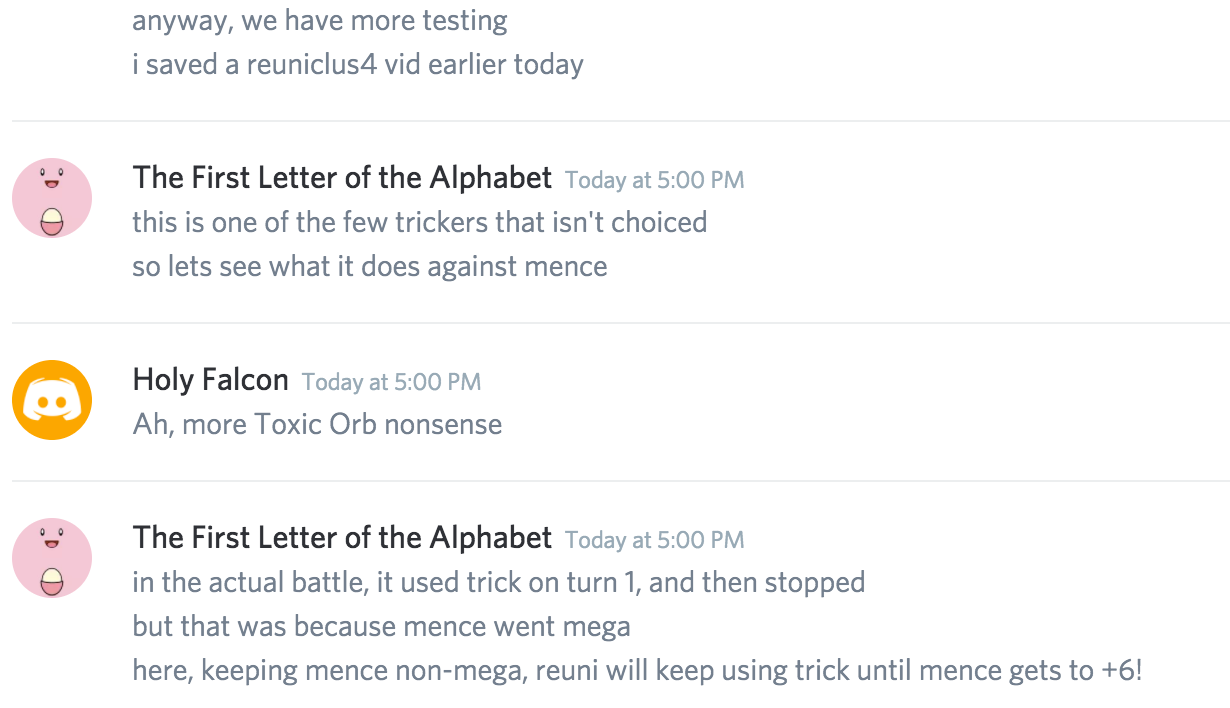This screenshot has width=1230, height=708.
Task: Click the 'in the actual battle' message line
Action: (x=498, y=582)
